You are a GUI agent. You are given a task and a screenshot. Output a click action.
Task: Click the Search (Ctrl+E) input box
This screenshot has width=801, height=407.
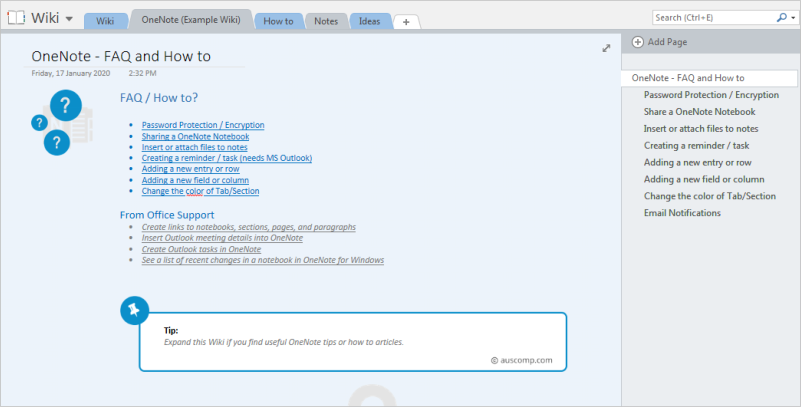[x=713, y=17]
